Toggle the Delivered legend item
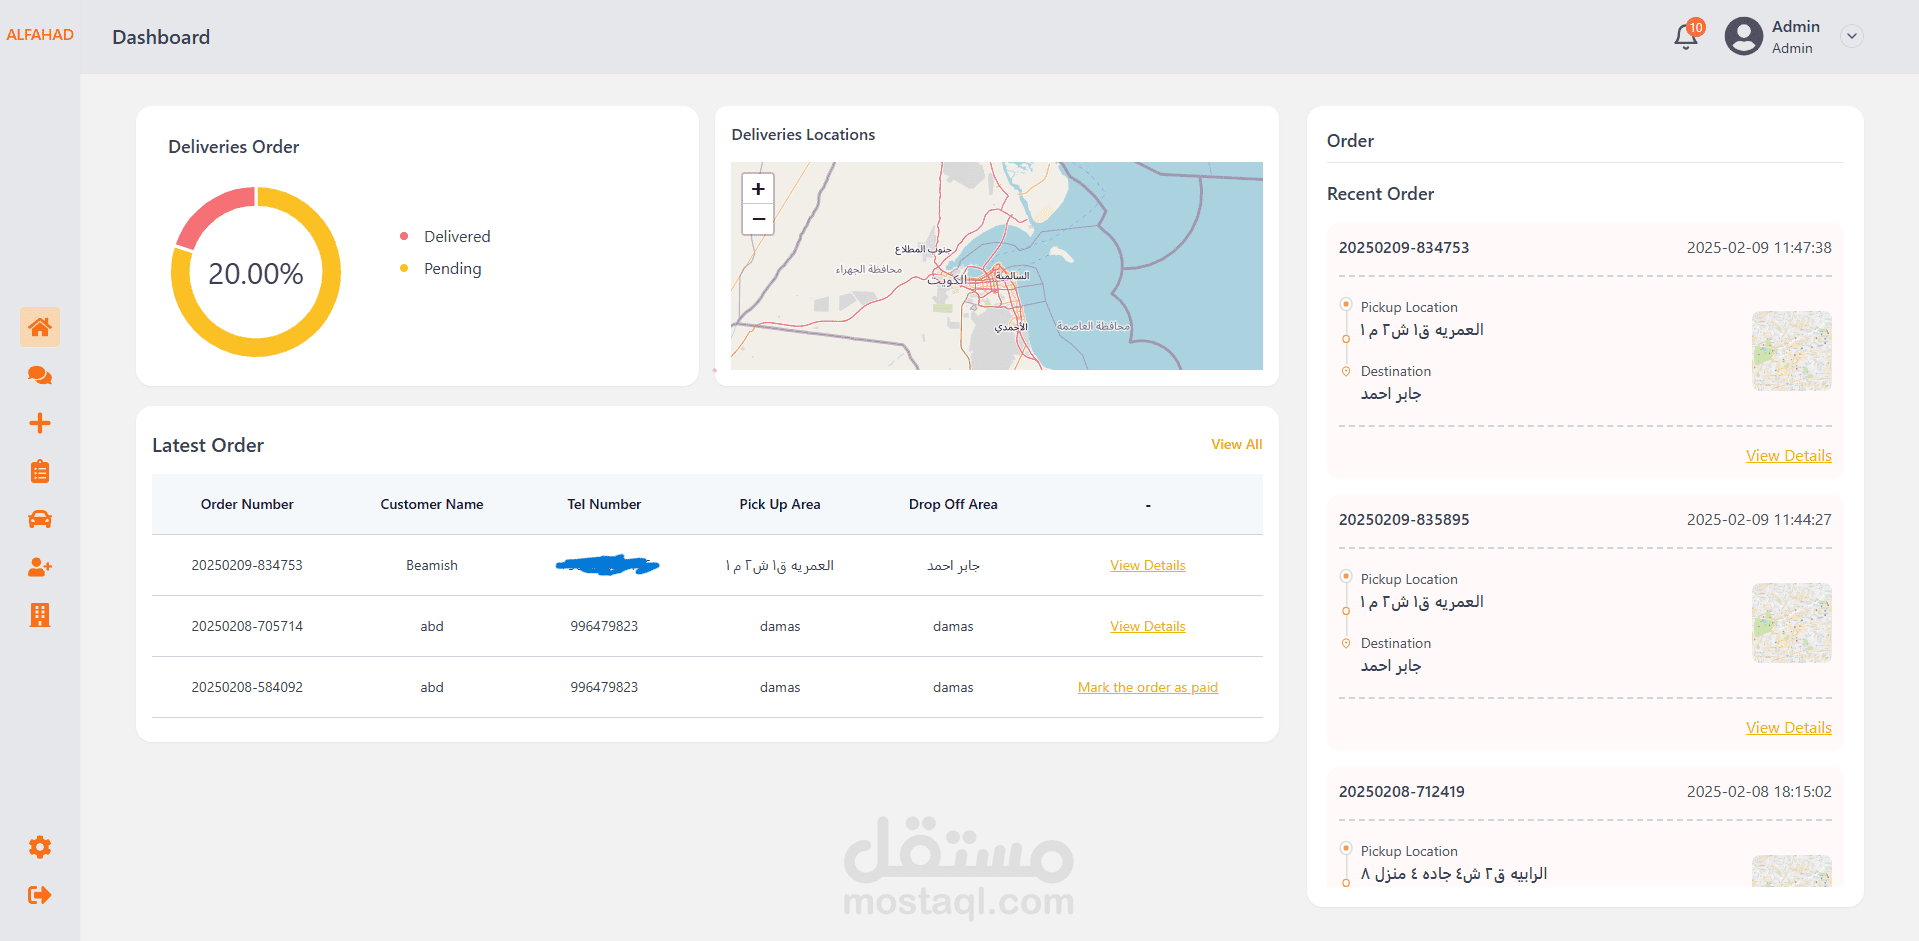This screenshot has height=941, width=1919. click(445, 236)
